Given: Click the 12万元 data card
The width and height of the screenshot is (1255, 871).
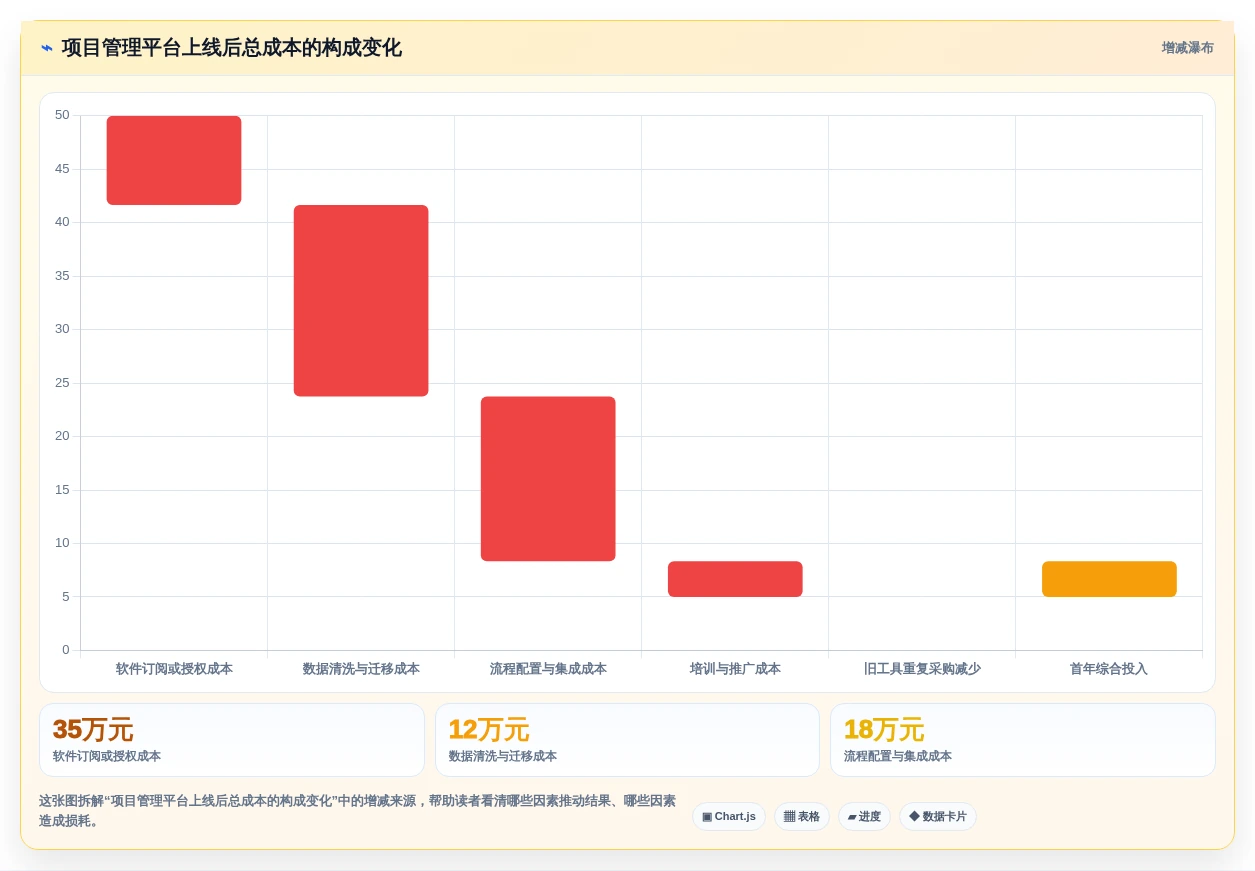Looking at the screenshot, I should [x=627, y=740].
